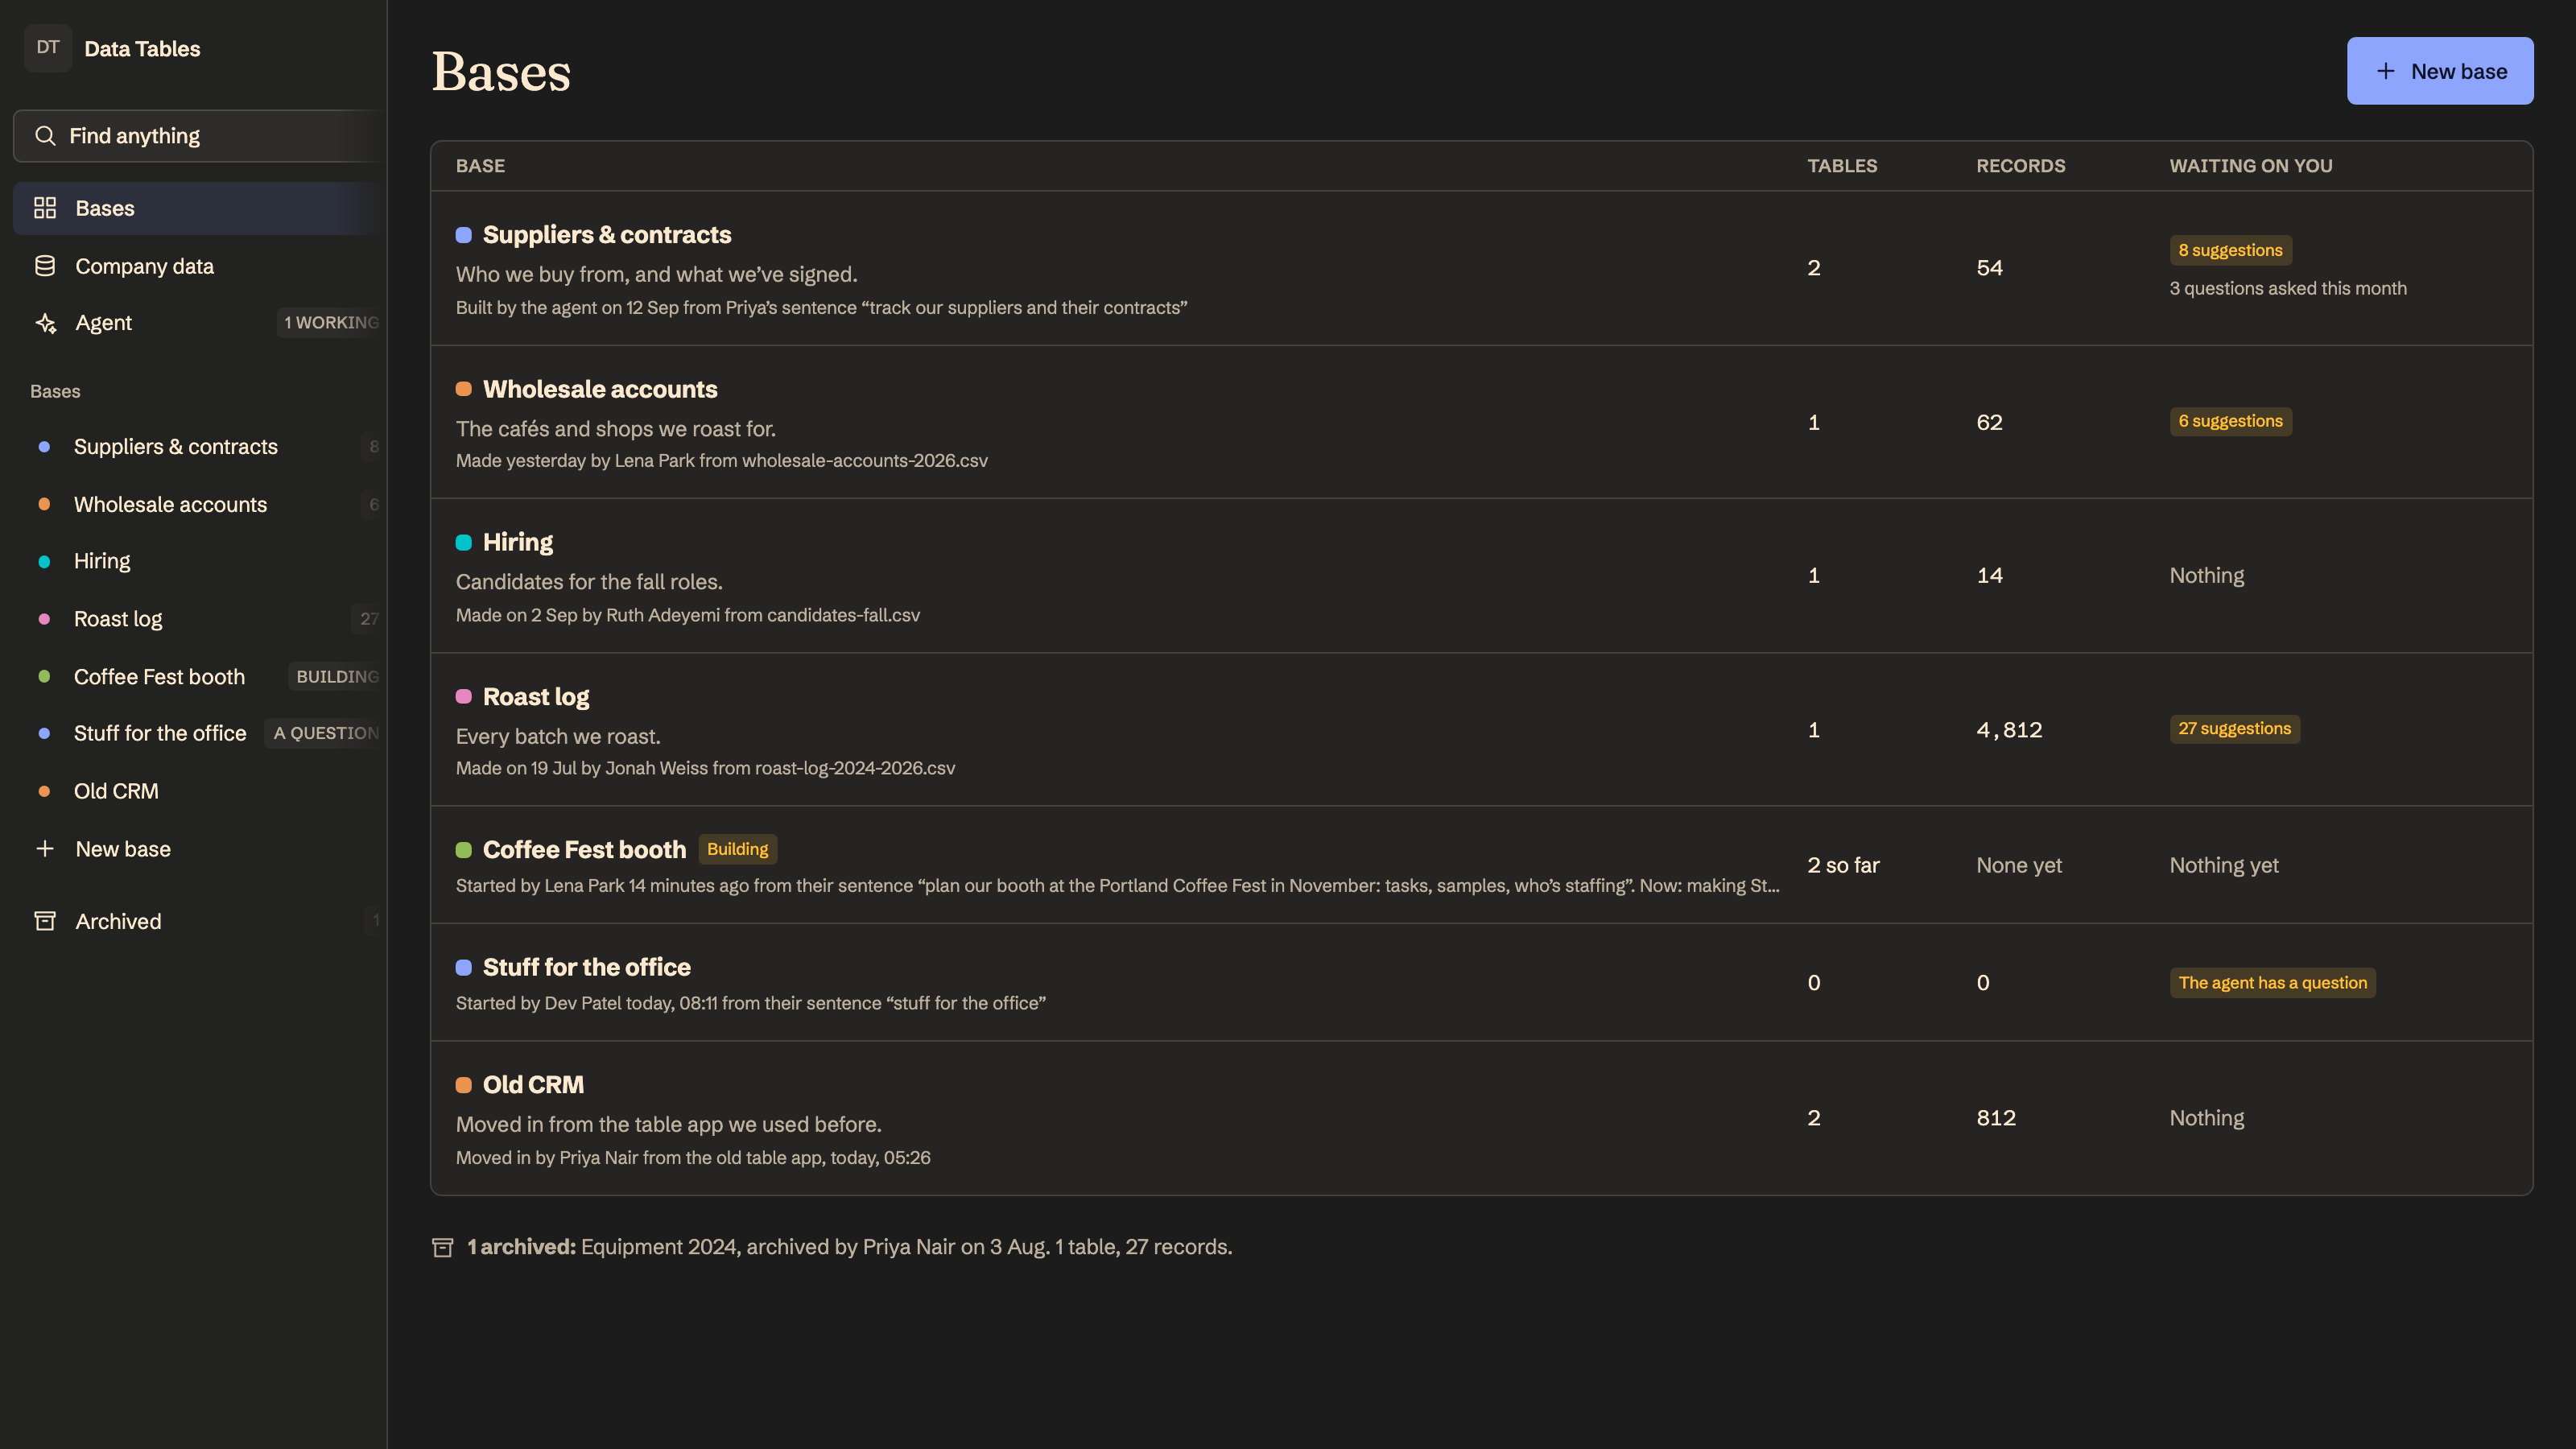The image size is (2576, 1449).
Task: Click the archive icon beside '1 archived' footer
Action: coord(443,1247)
